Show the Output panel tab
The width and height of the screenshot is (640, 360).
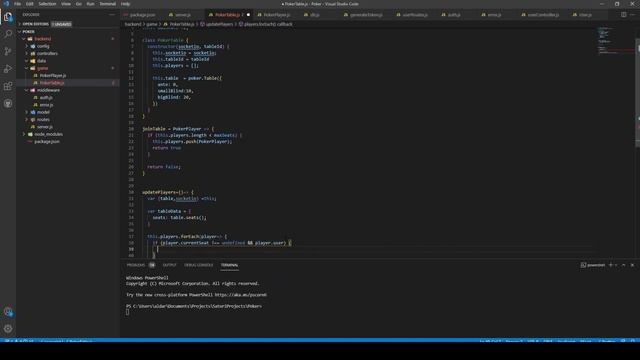169,265
